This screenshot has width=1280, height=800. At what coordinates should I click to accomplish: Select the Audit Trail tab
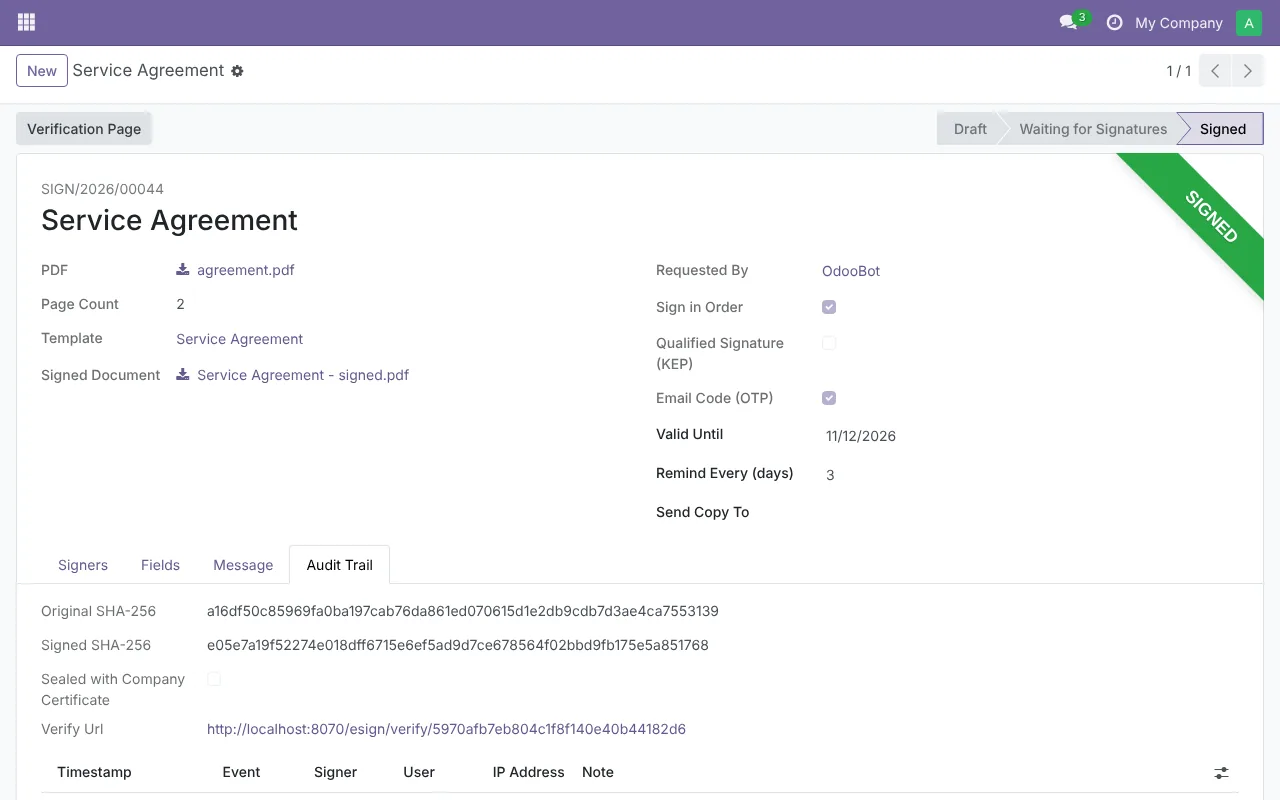(x=340, y=565)
